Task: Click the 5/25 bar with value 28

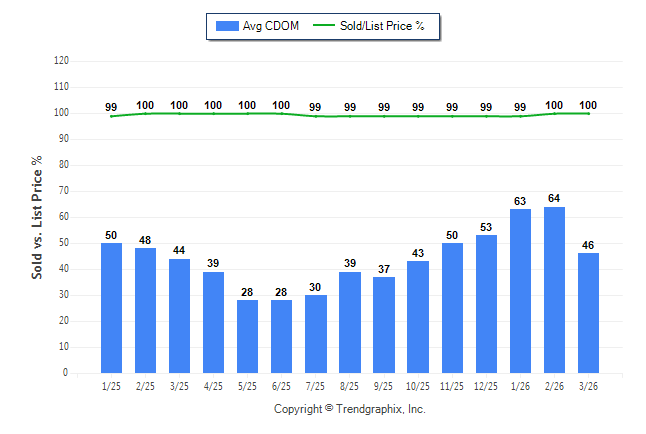Action: [x=247, y=336]
